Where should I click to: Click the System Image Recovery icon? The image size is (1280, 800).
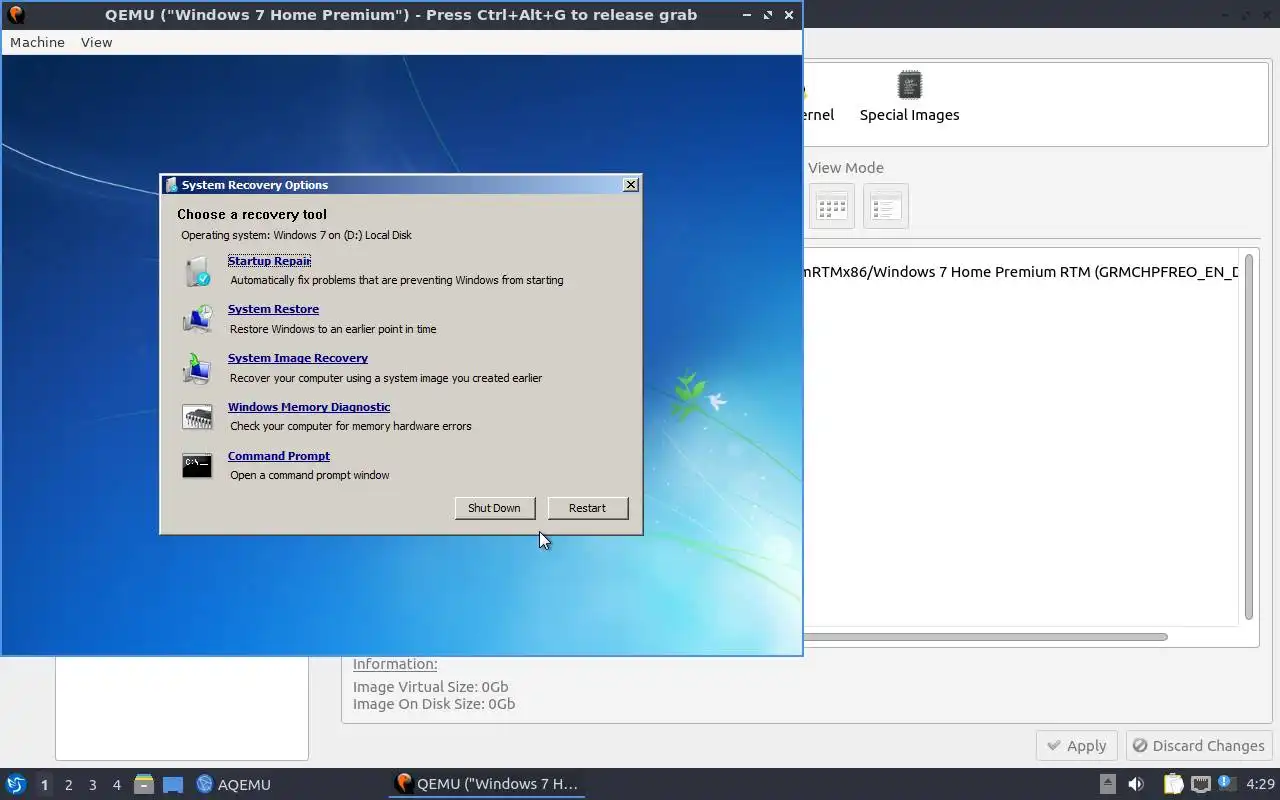tap(197, 369)
